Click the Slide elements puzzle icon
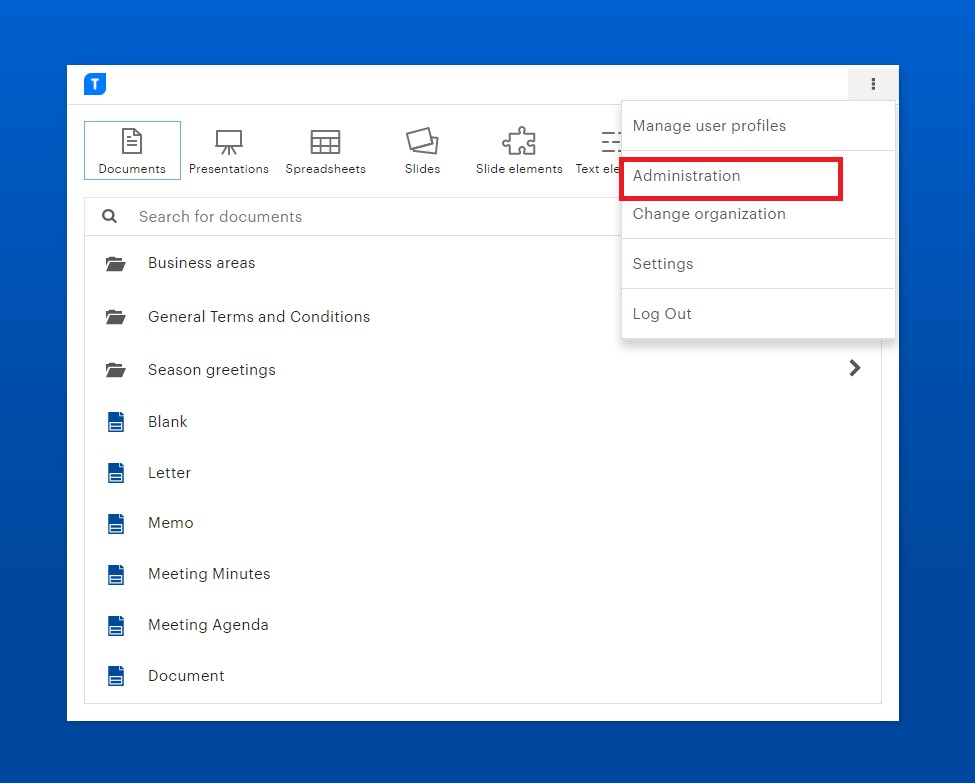975x783 pixels. [518, 143]
